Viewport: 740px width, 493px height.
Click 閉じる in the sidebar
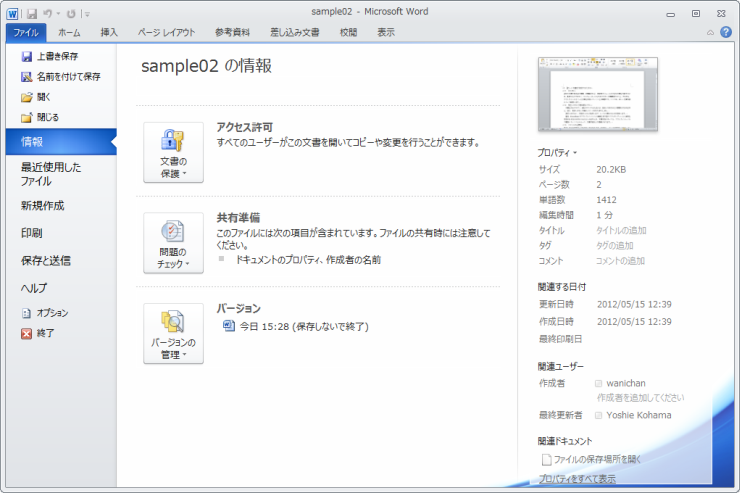click(x=40, y=117)
